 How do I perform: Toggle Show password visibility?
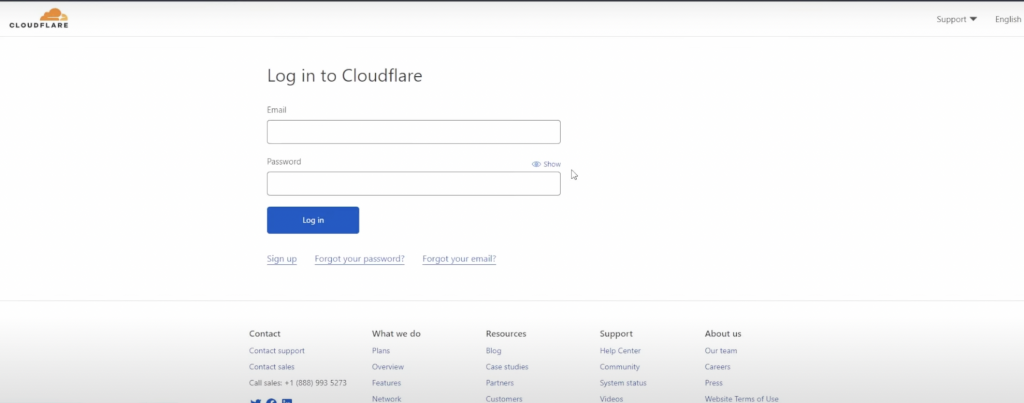tap(546, 164)
